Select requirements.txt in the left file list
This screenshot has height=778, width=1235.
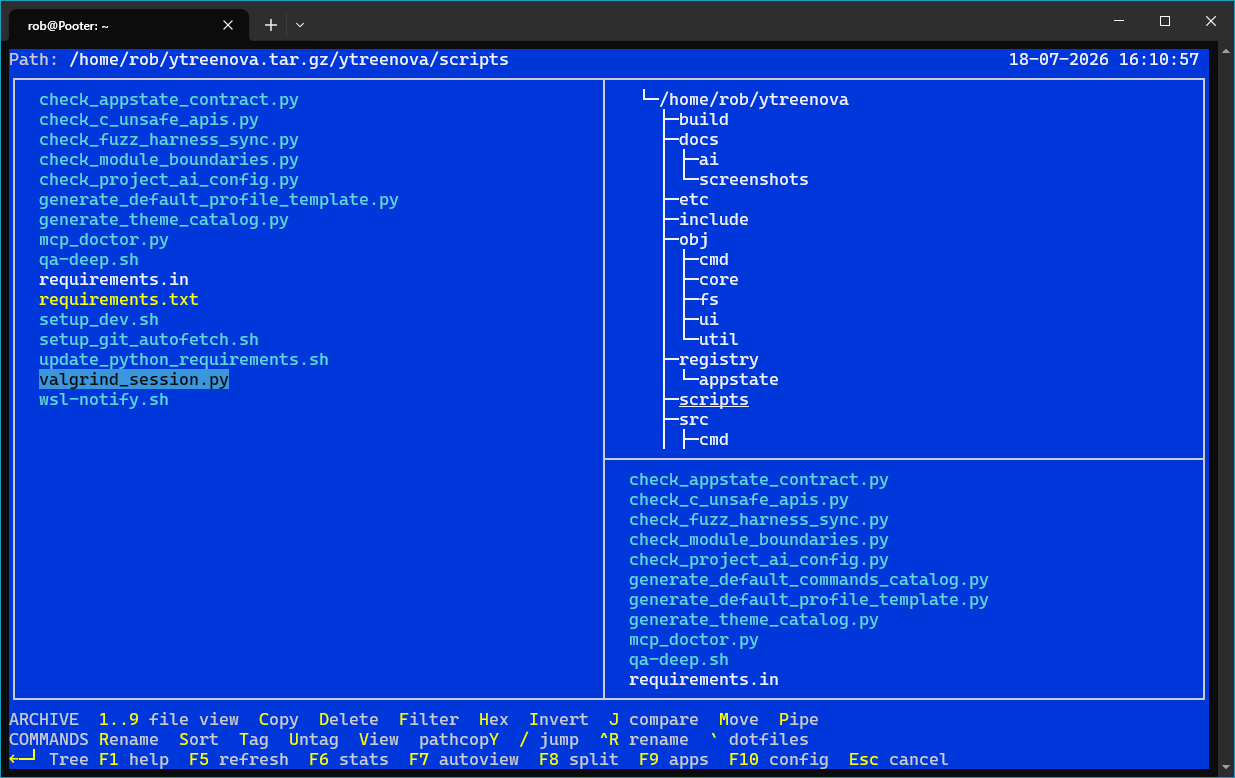click(x=119, y=300)
